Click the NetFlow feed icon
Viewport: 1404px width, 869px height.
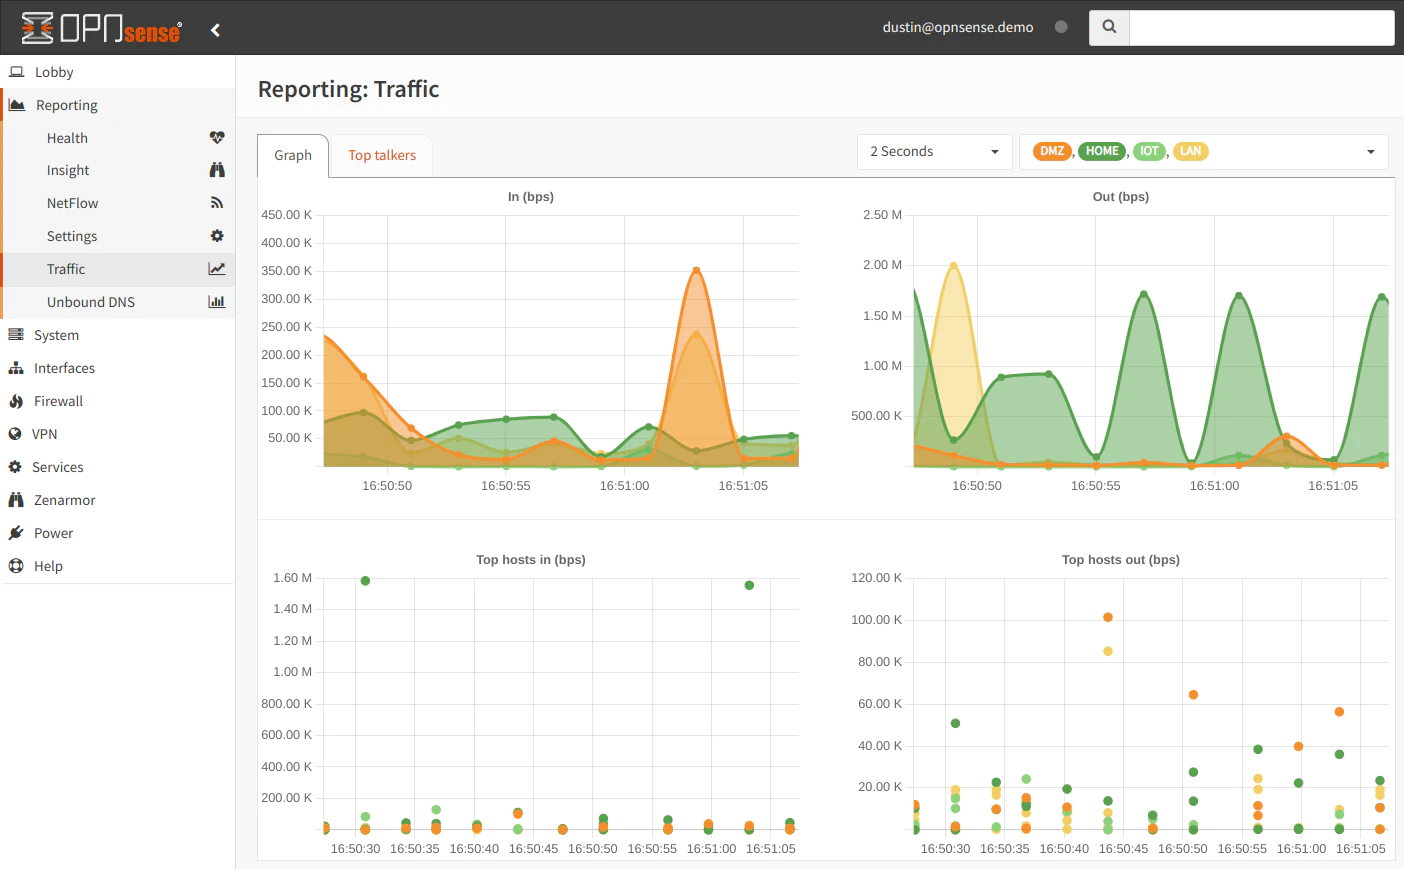[x=216, y=203]
